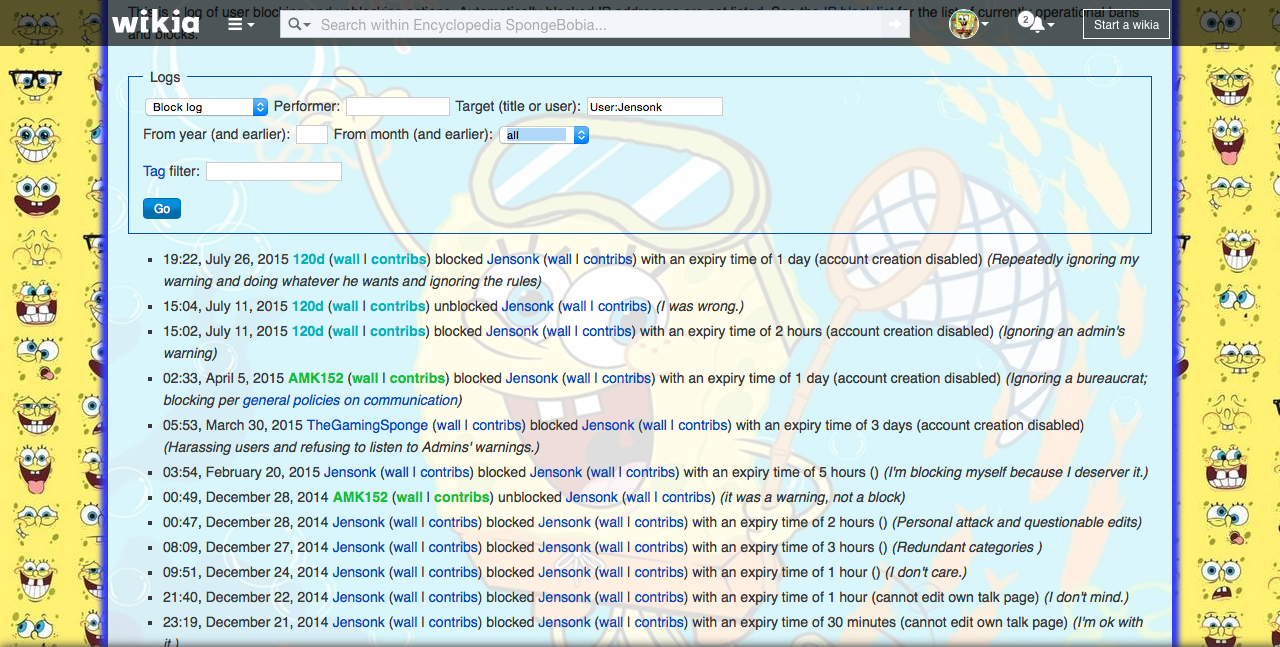Click Jensonk in the 15:04 July 11 unblock entry
The width and height of the screenshot is (1280, 647).
coord(528,306)
